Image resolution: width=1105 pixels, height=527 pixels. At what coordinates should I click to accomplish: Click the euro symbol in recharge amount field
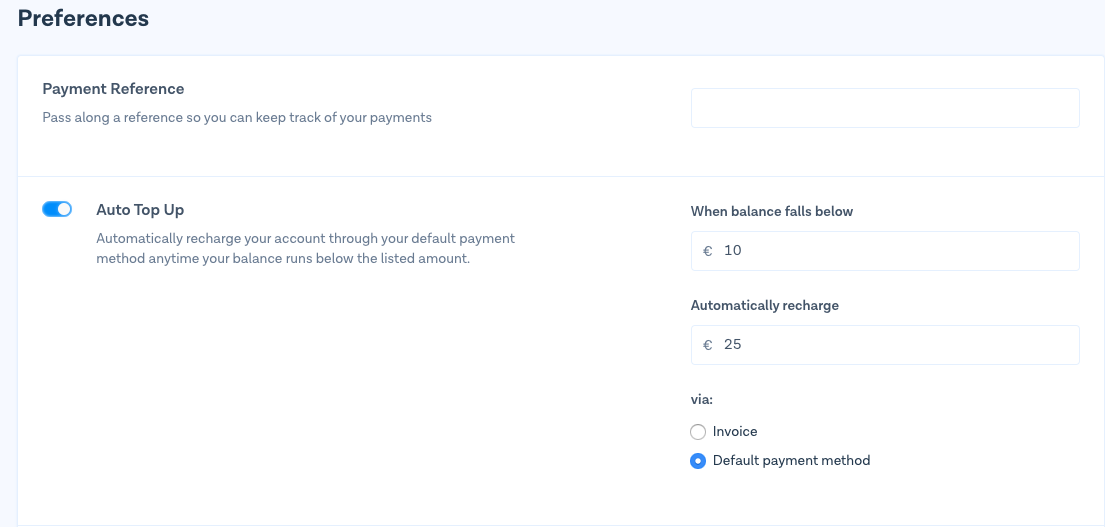click(708, 345)
